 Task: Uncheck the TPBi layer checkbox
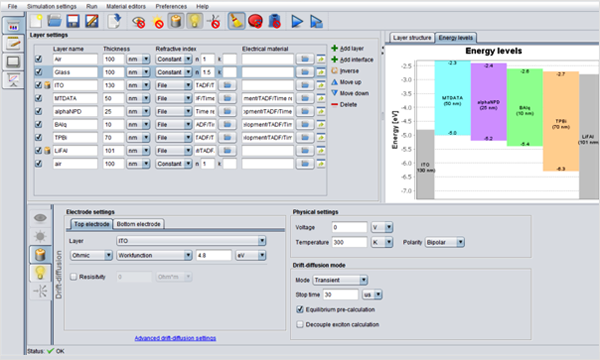pos(38,137)
